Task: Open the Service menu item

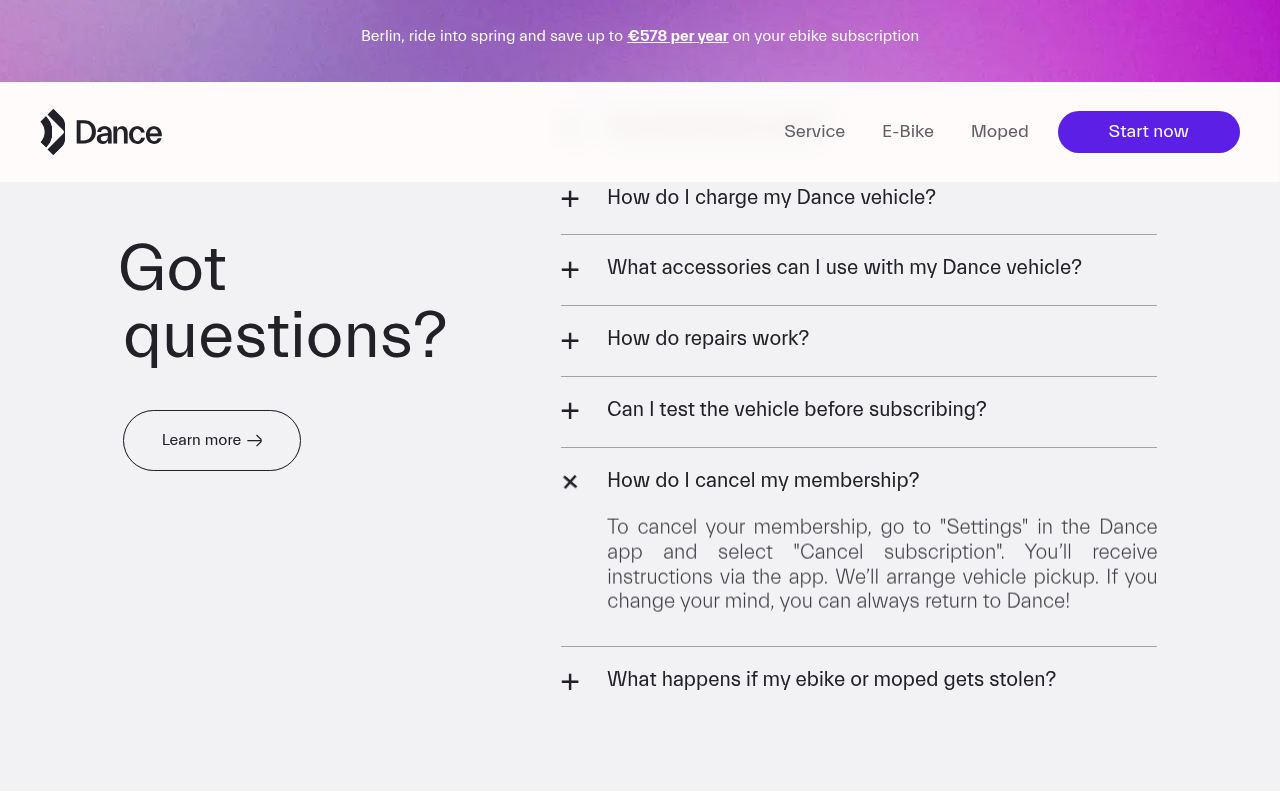Action: (x=814, y=132)
